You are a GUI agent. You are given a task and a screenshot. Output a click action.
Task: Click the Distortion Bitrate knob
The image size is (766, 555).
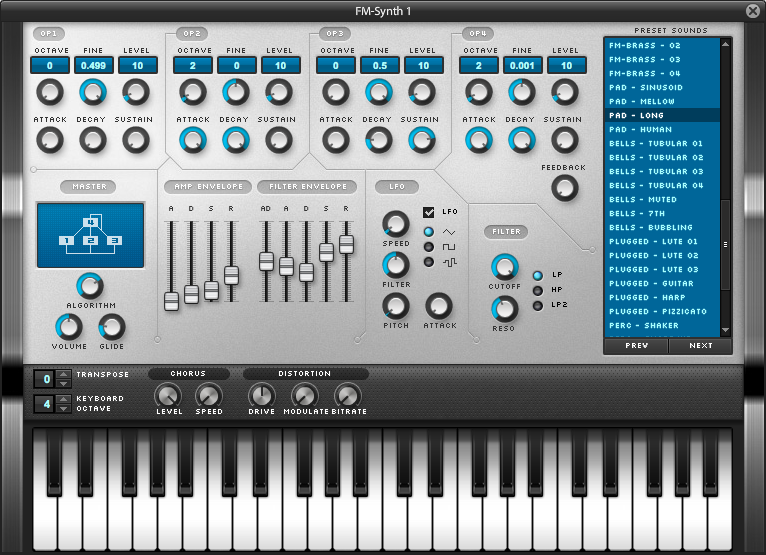click(x=348, y=396)
